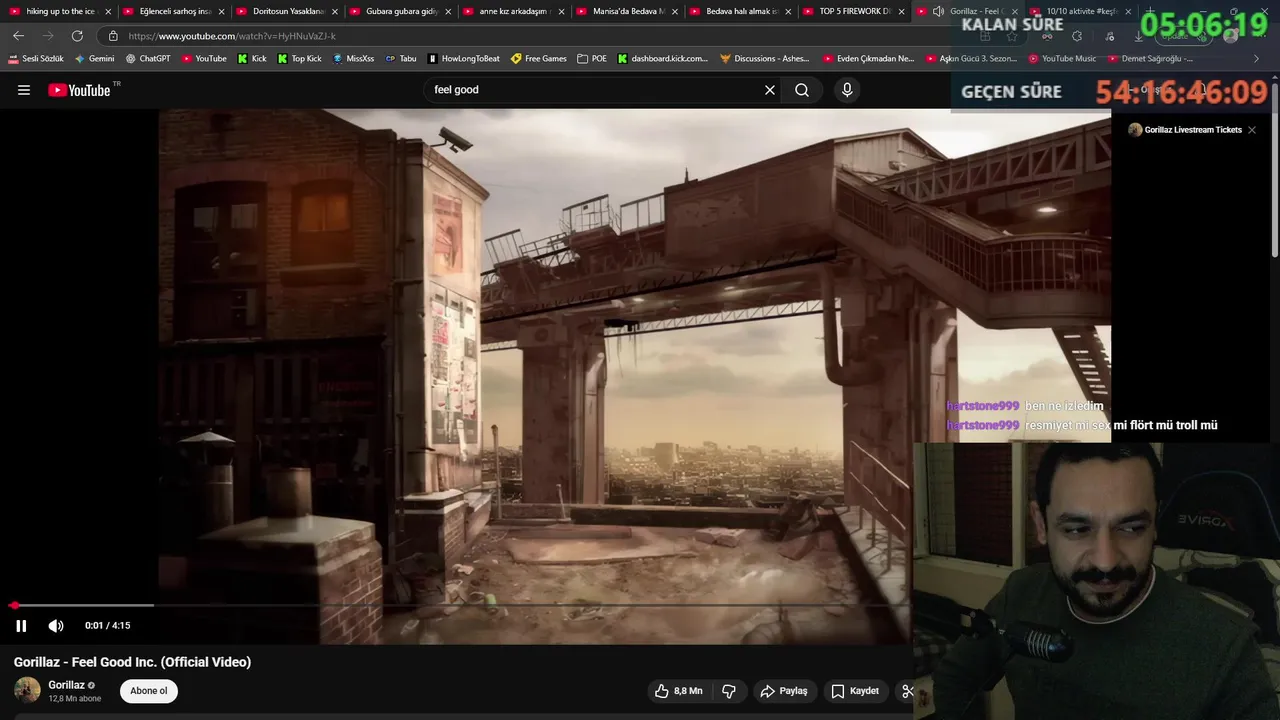
Task: Pause the Feel Good Inc. video
Action: [21, 626]
